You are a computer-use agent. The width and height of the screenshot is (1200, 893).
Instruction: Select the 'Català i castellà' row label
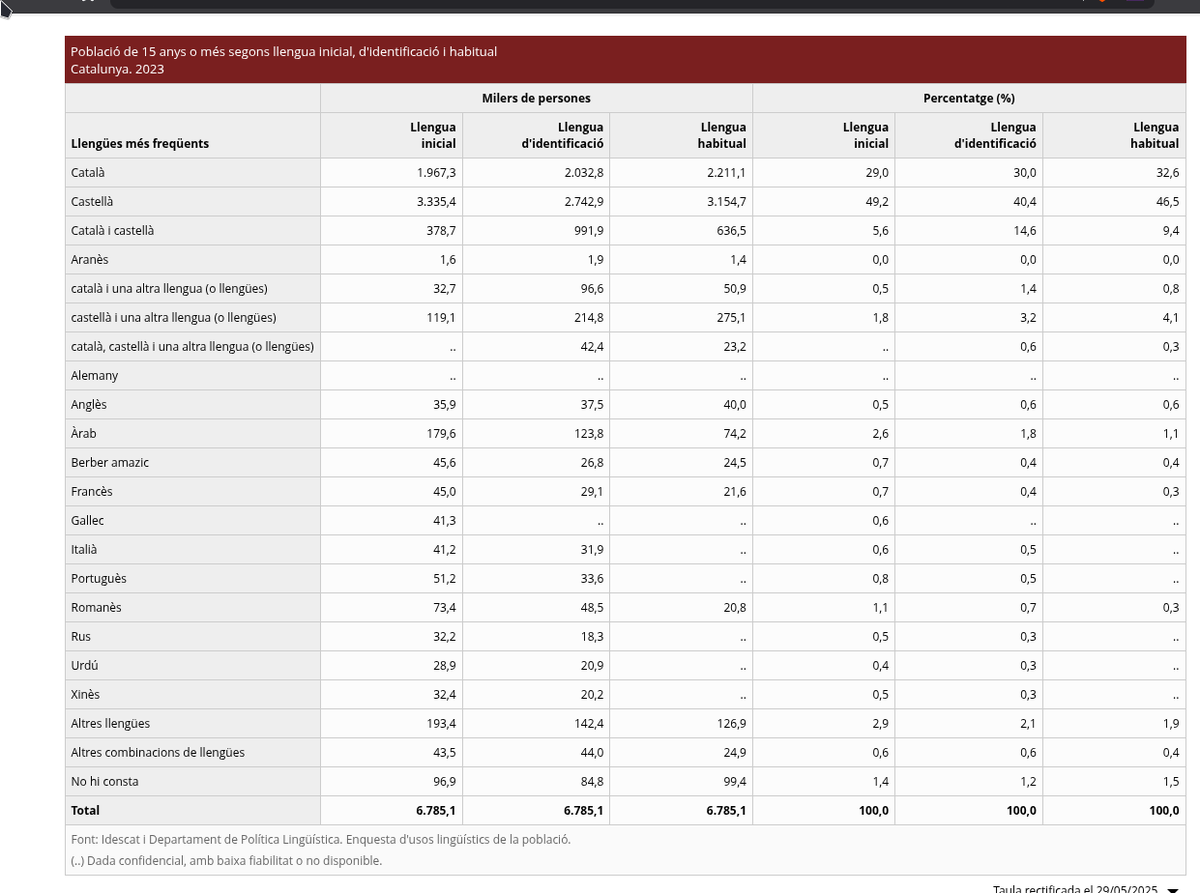tap(112, 231)
